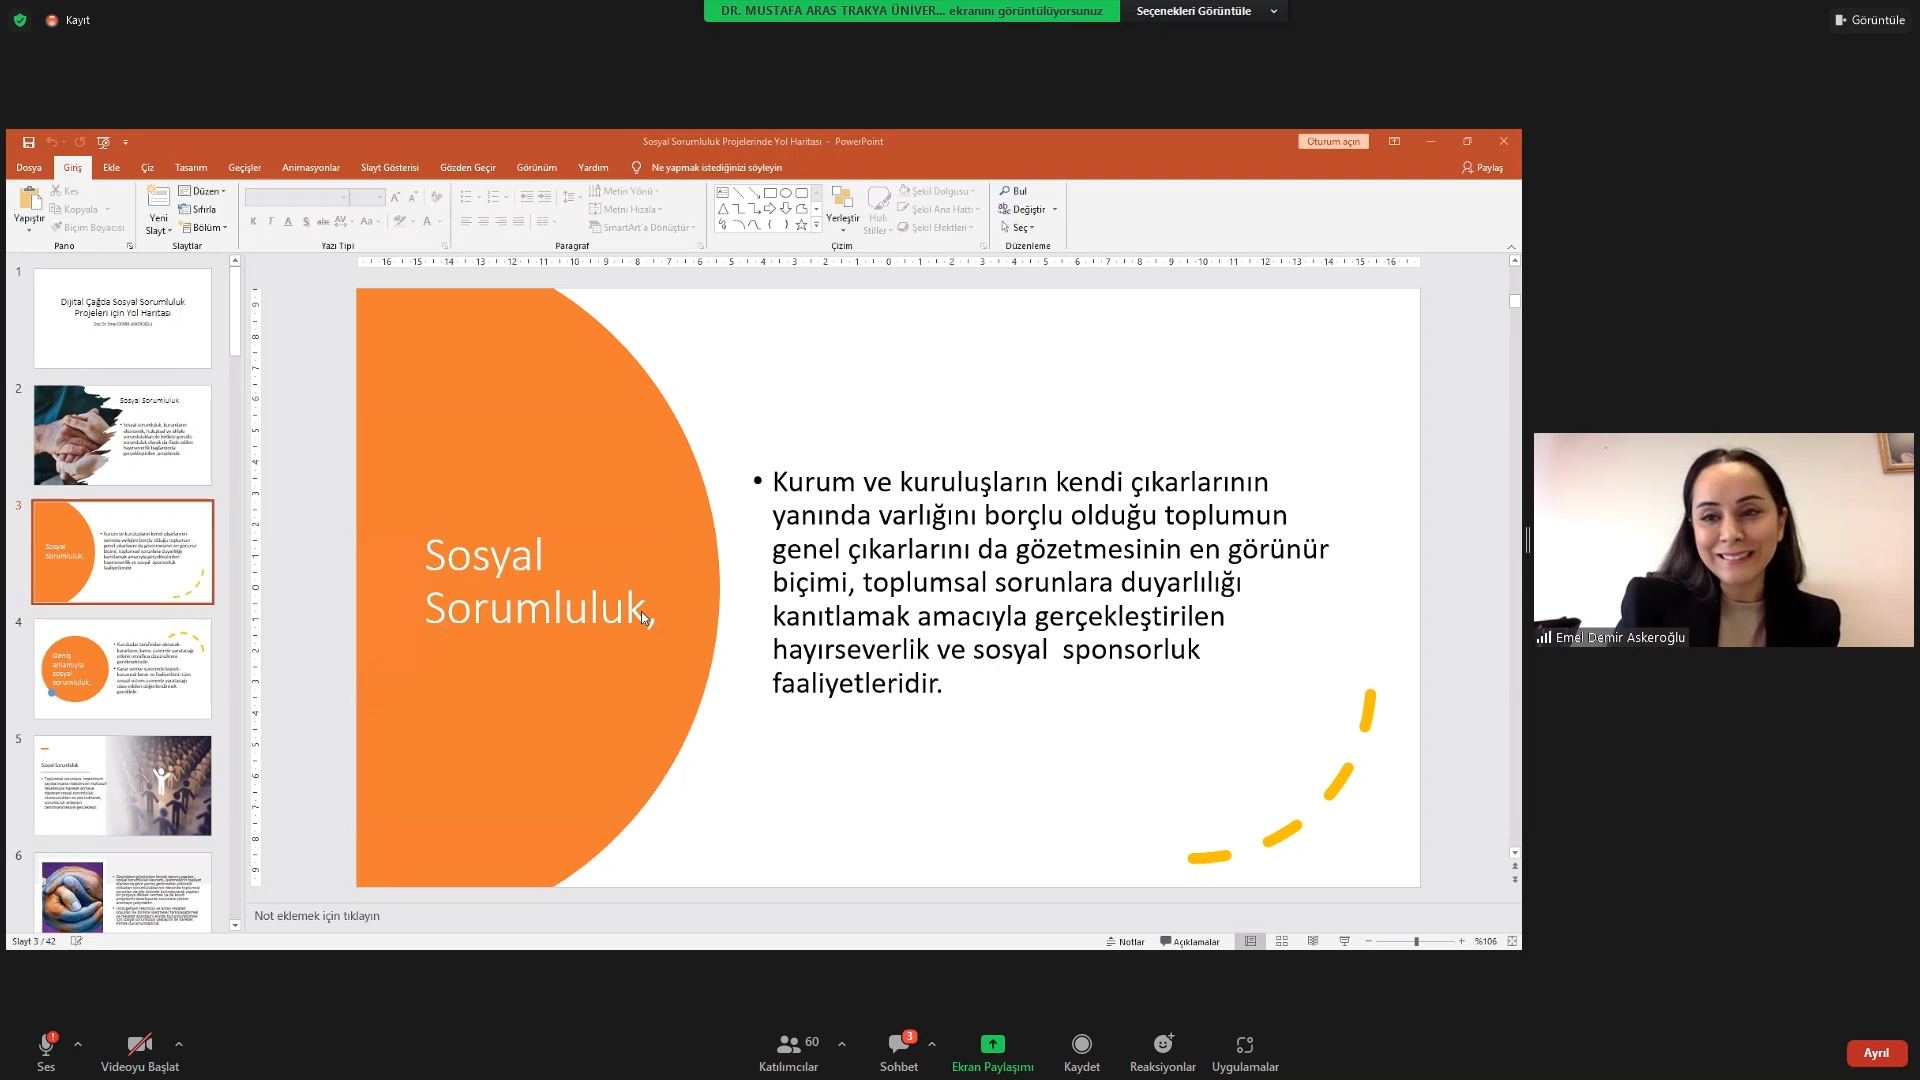Switch to Slide Sorter view

point(1282,942)
